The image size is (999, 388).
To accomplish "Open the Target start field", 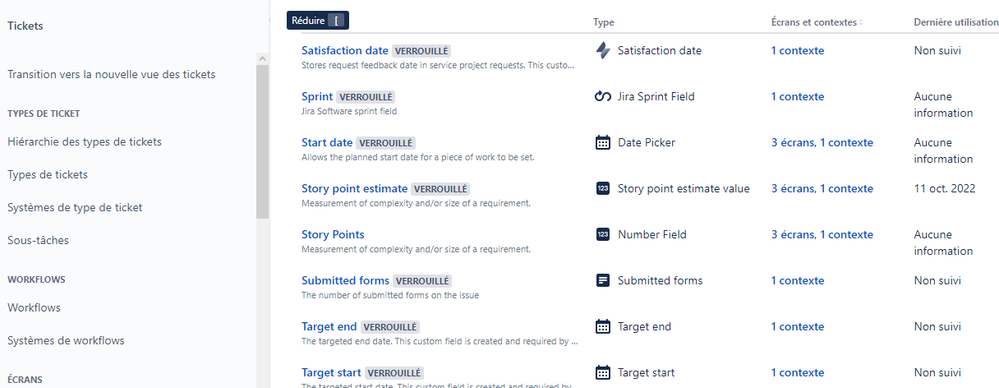I will 331,373.
